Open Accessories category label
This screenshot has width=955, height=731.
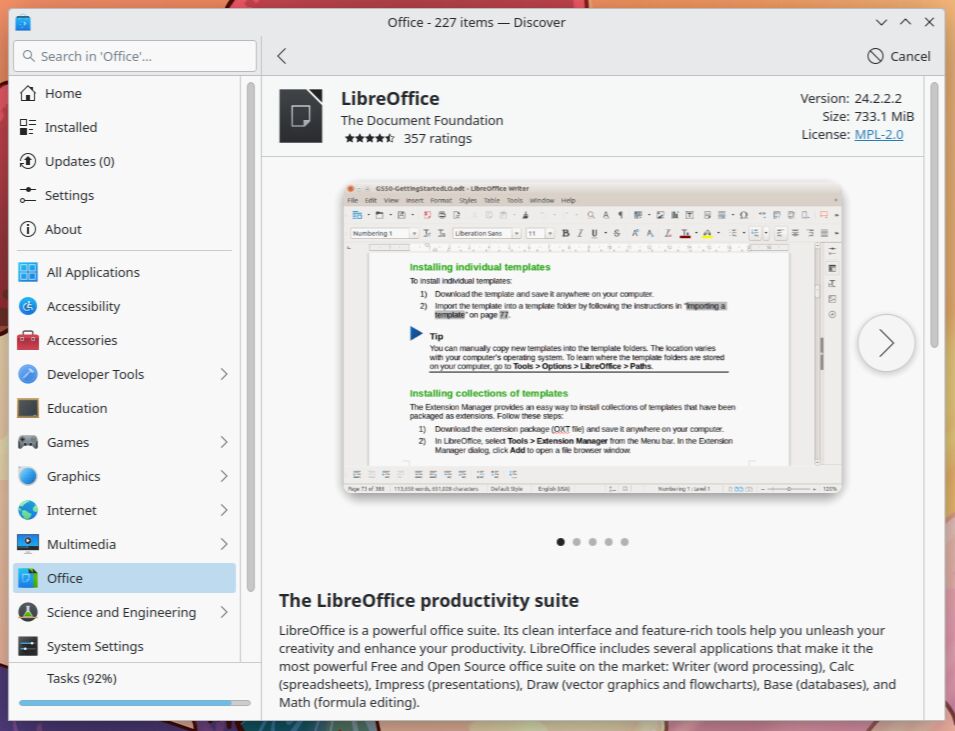(82, 341)
